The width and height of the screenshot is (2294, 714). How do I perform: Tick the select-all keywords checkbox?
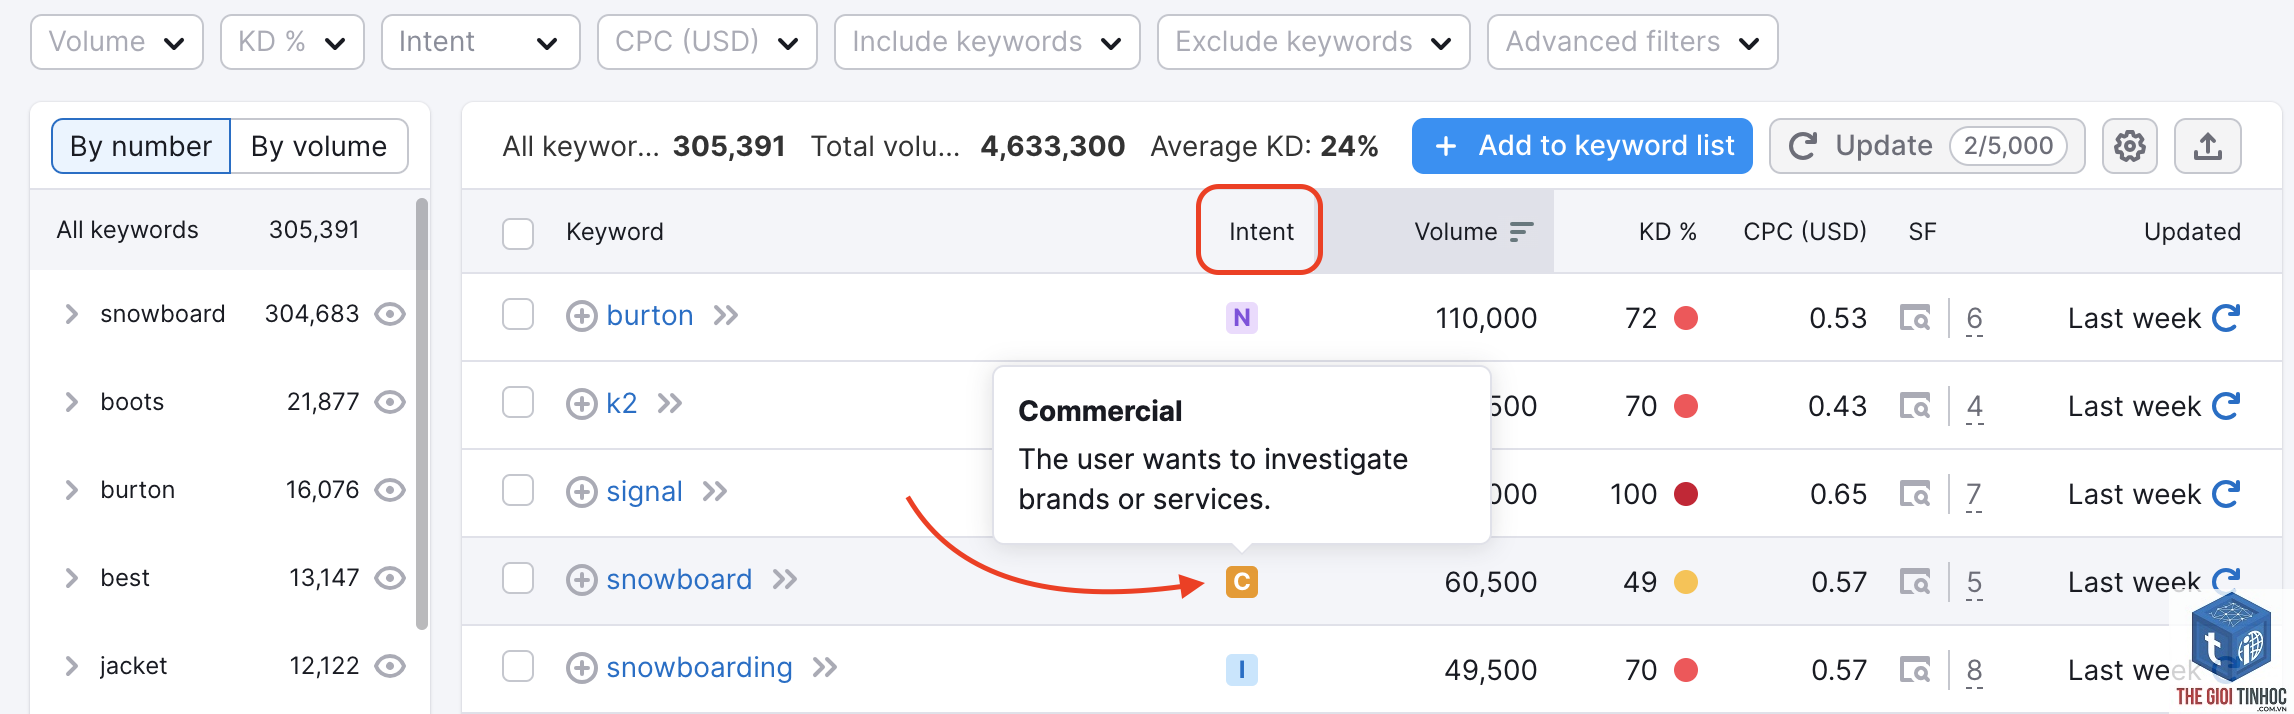pos(518,234)
